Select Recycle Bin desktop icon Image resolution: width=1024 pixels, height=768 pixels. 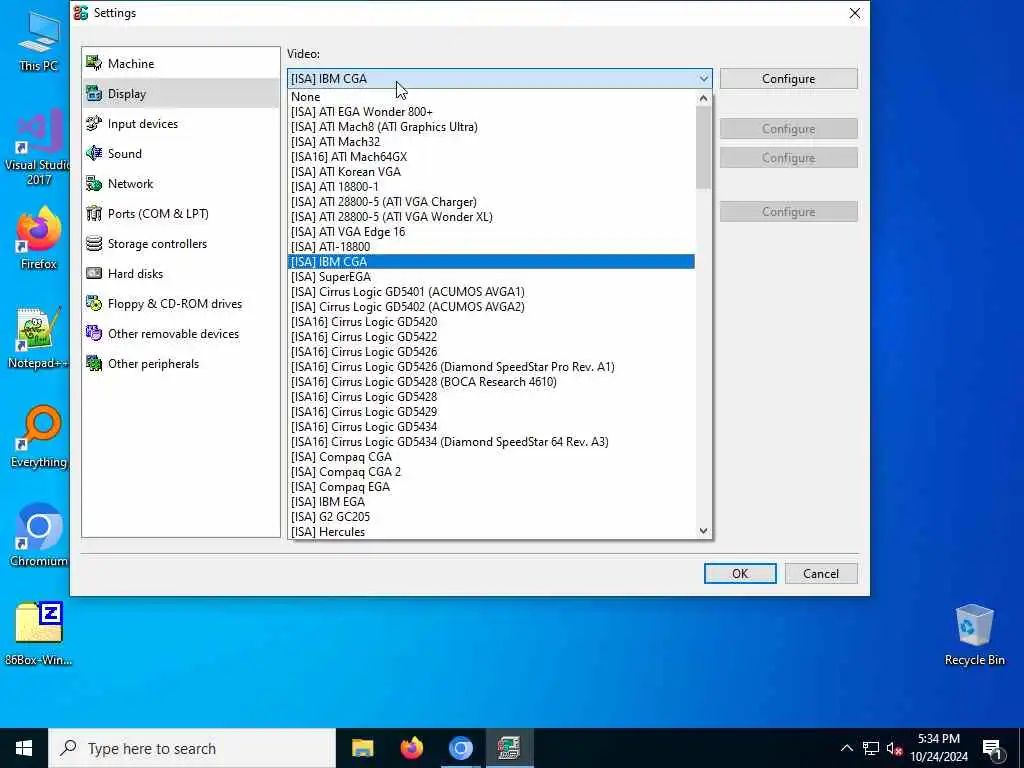[x=974, y=635]
